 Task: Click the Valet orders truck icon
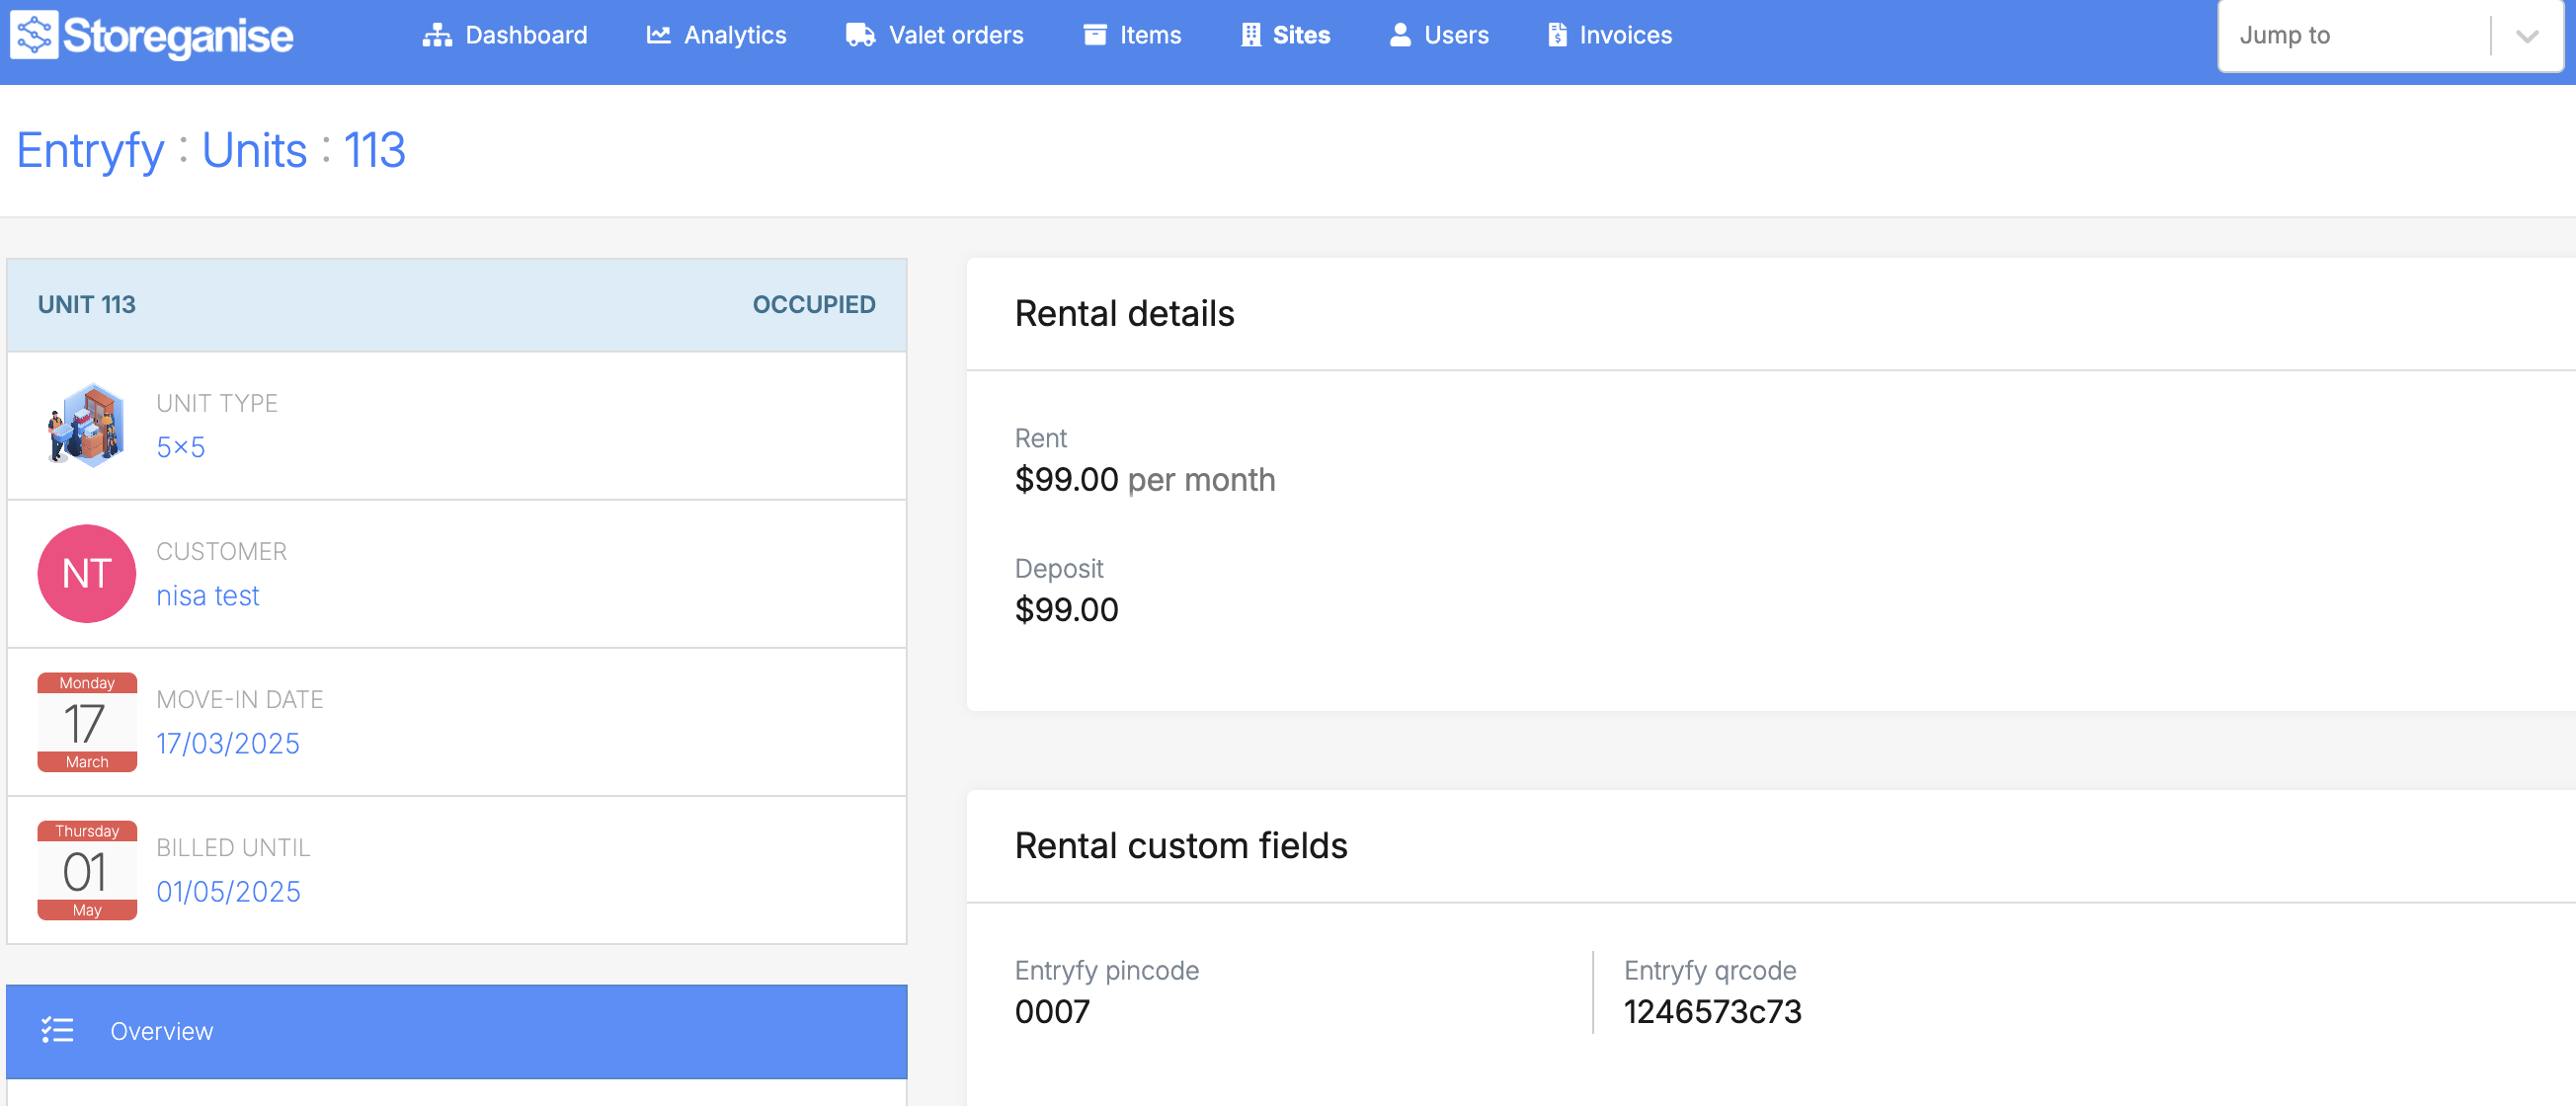point(859,35)
